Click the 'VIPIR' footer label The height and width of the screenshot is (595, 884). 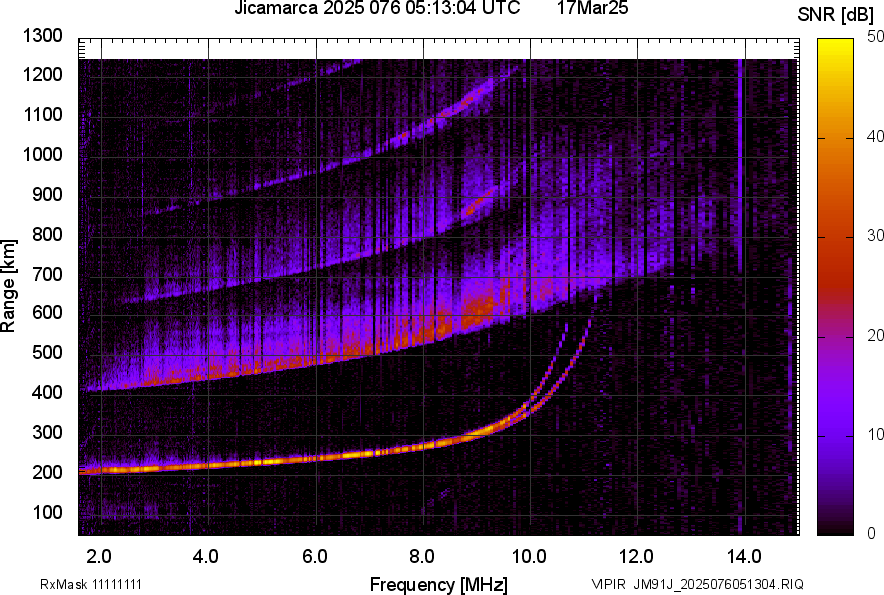tap(608, 584)
